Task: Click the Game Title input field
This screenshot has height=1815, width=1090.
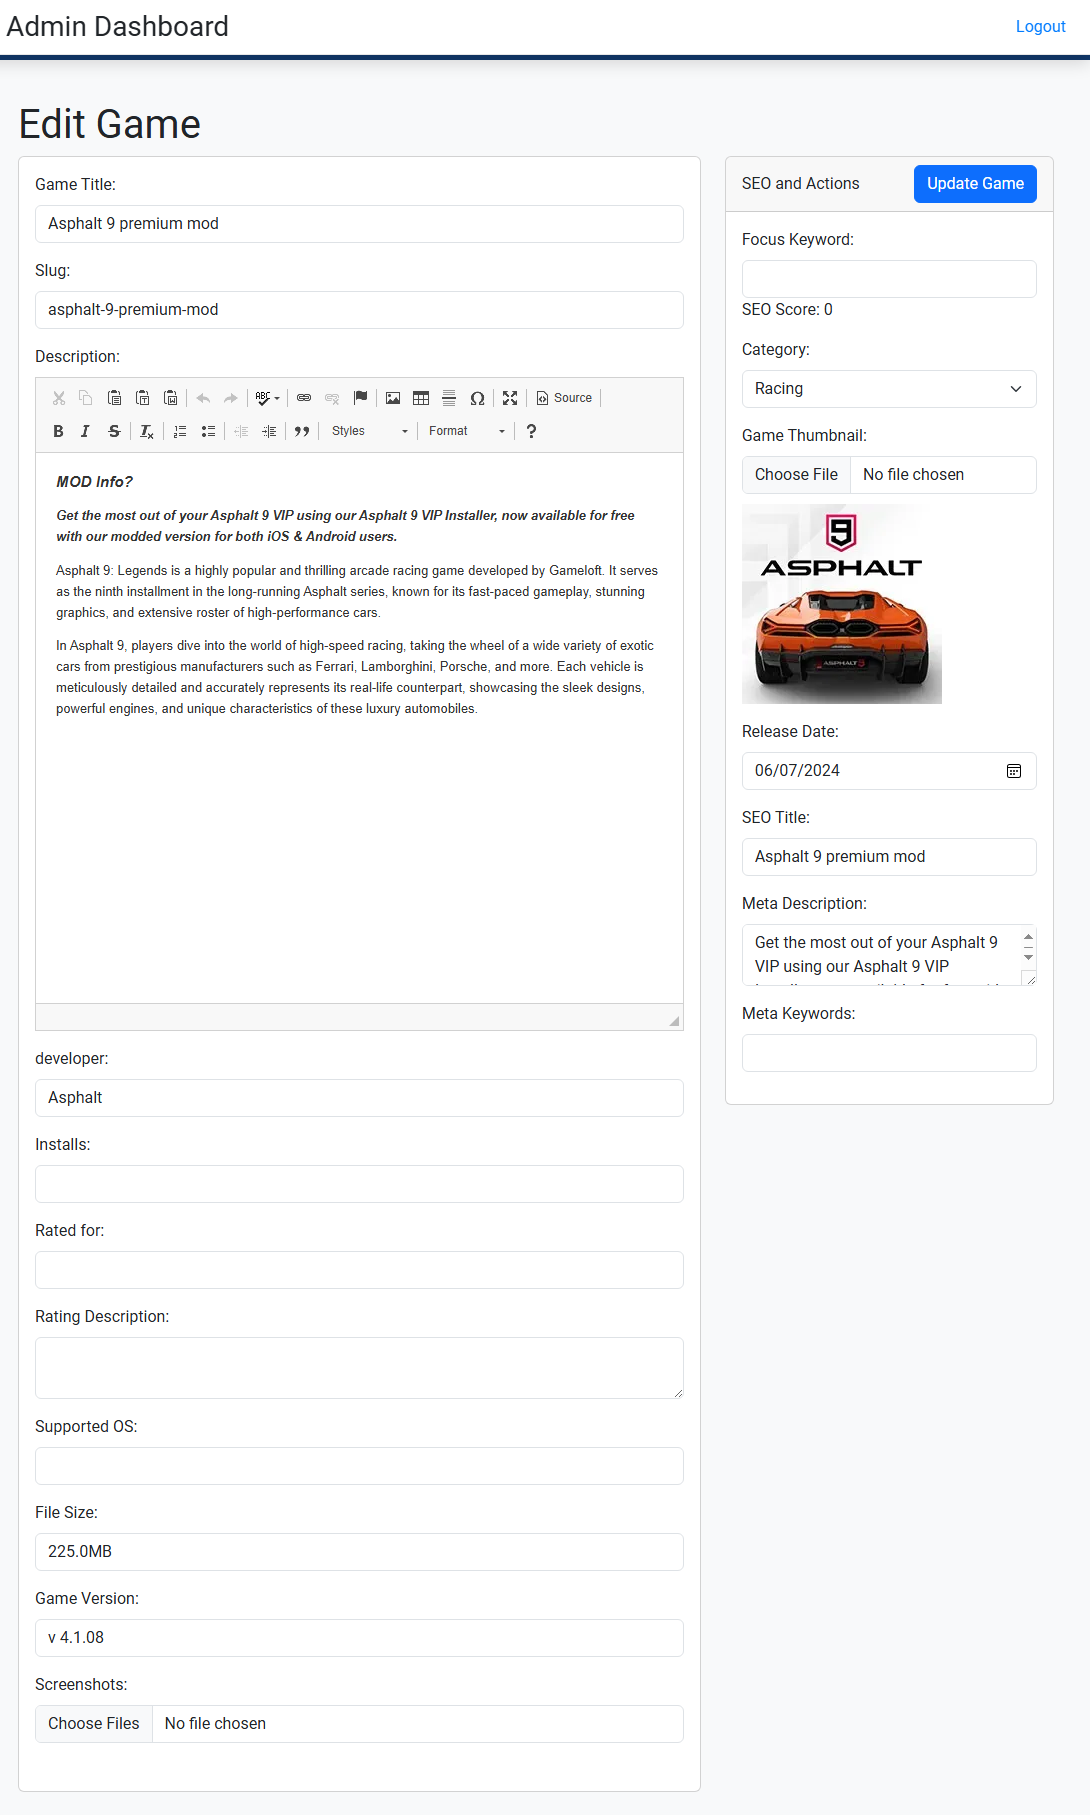Action: (x=359, y=224)
